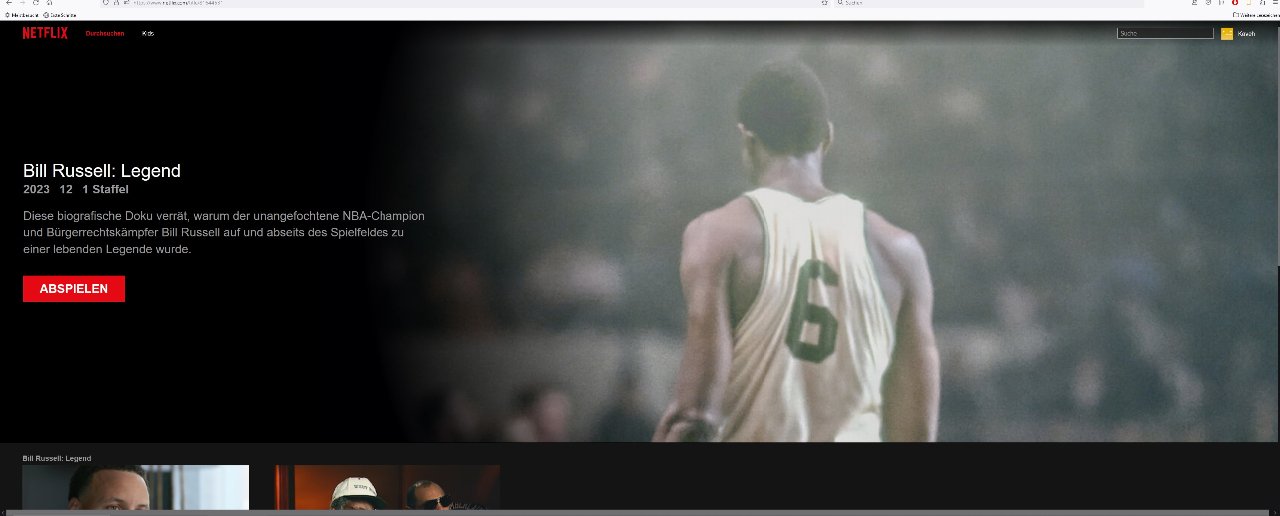The height and width of the screenshot is (516, 1280).
Task: Open the red Opera-style extension icon
Action: click(x=1235, y=3)
